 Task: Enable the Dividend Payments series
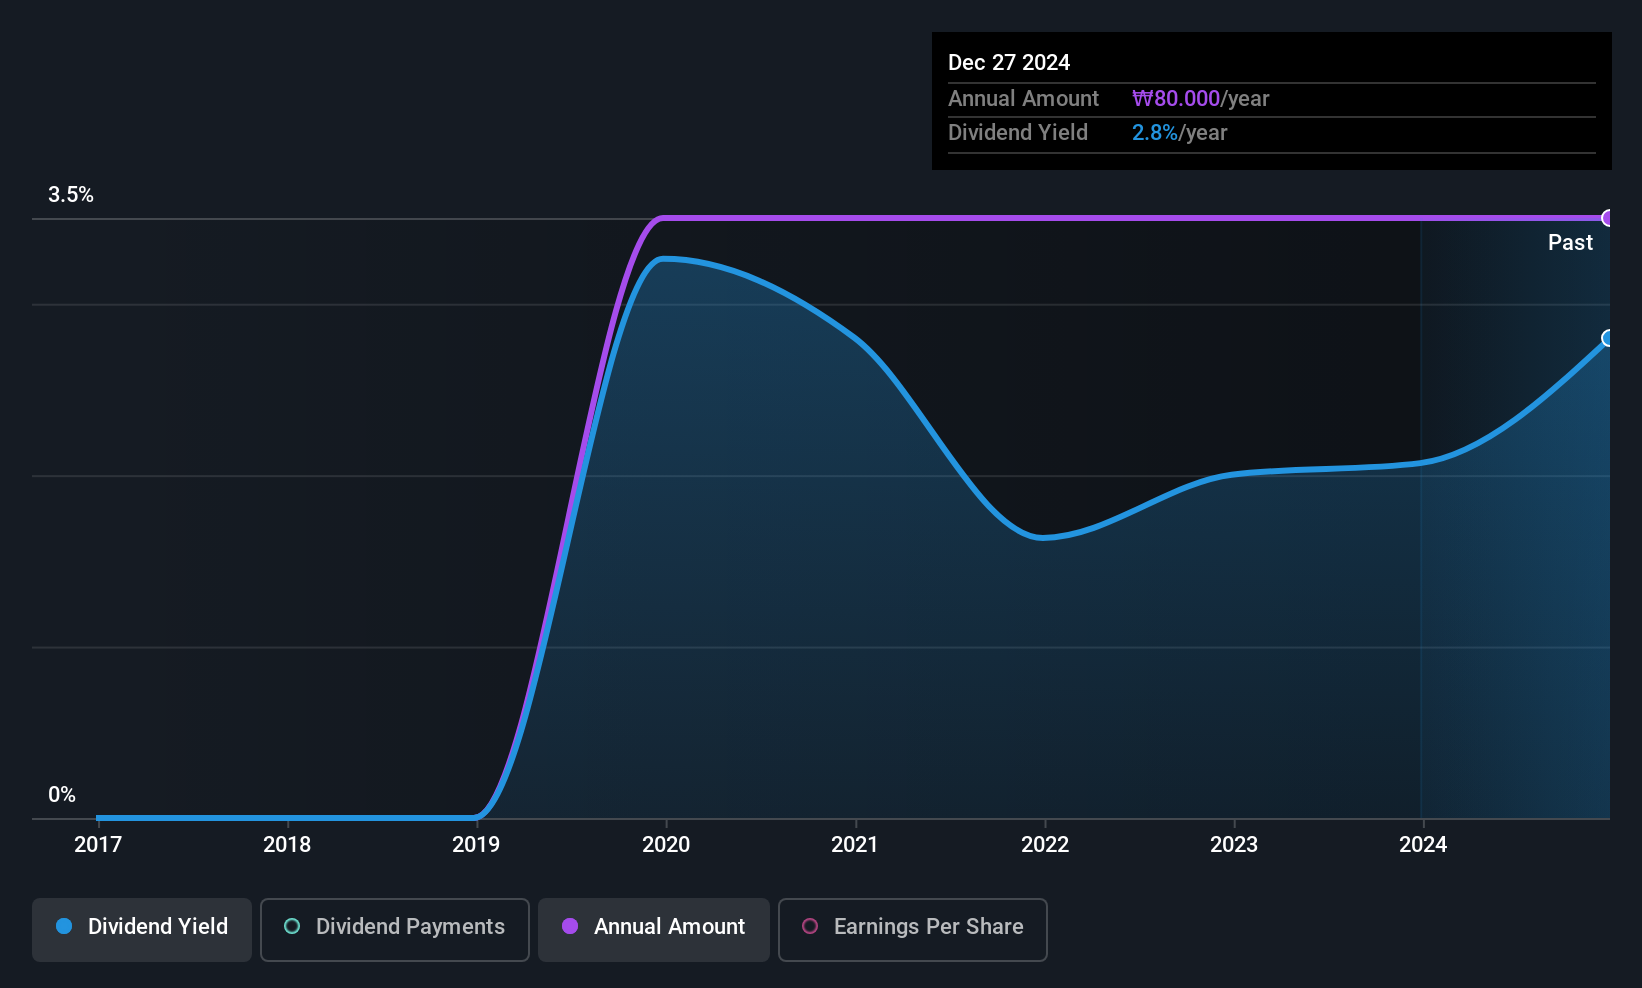[x=395, y=930]
